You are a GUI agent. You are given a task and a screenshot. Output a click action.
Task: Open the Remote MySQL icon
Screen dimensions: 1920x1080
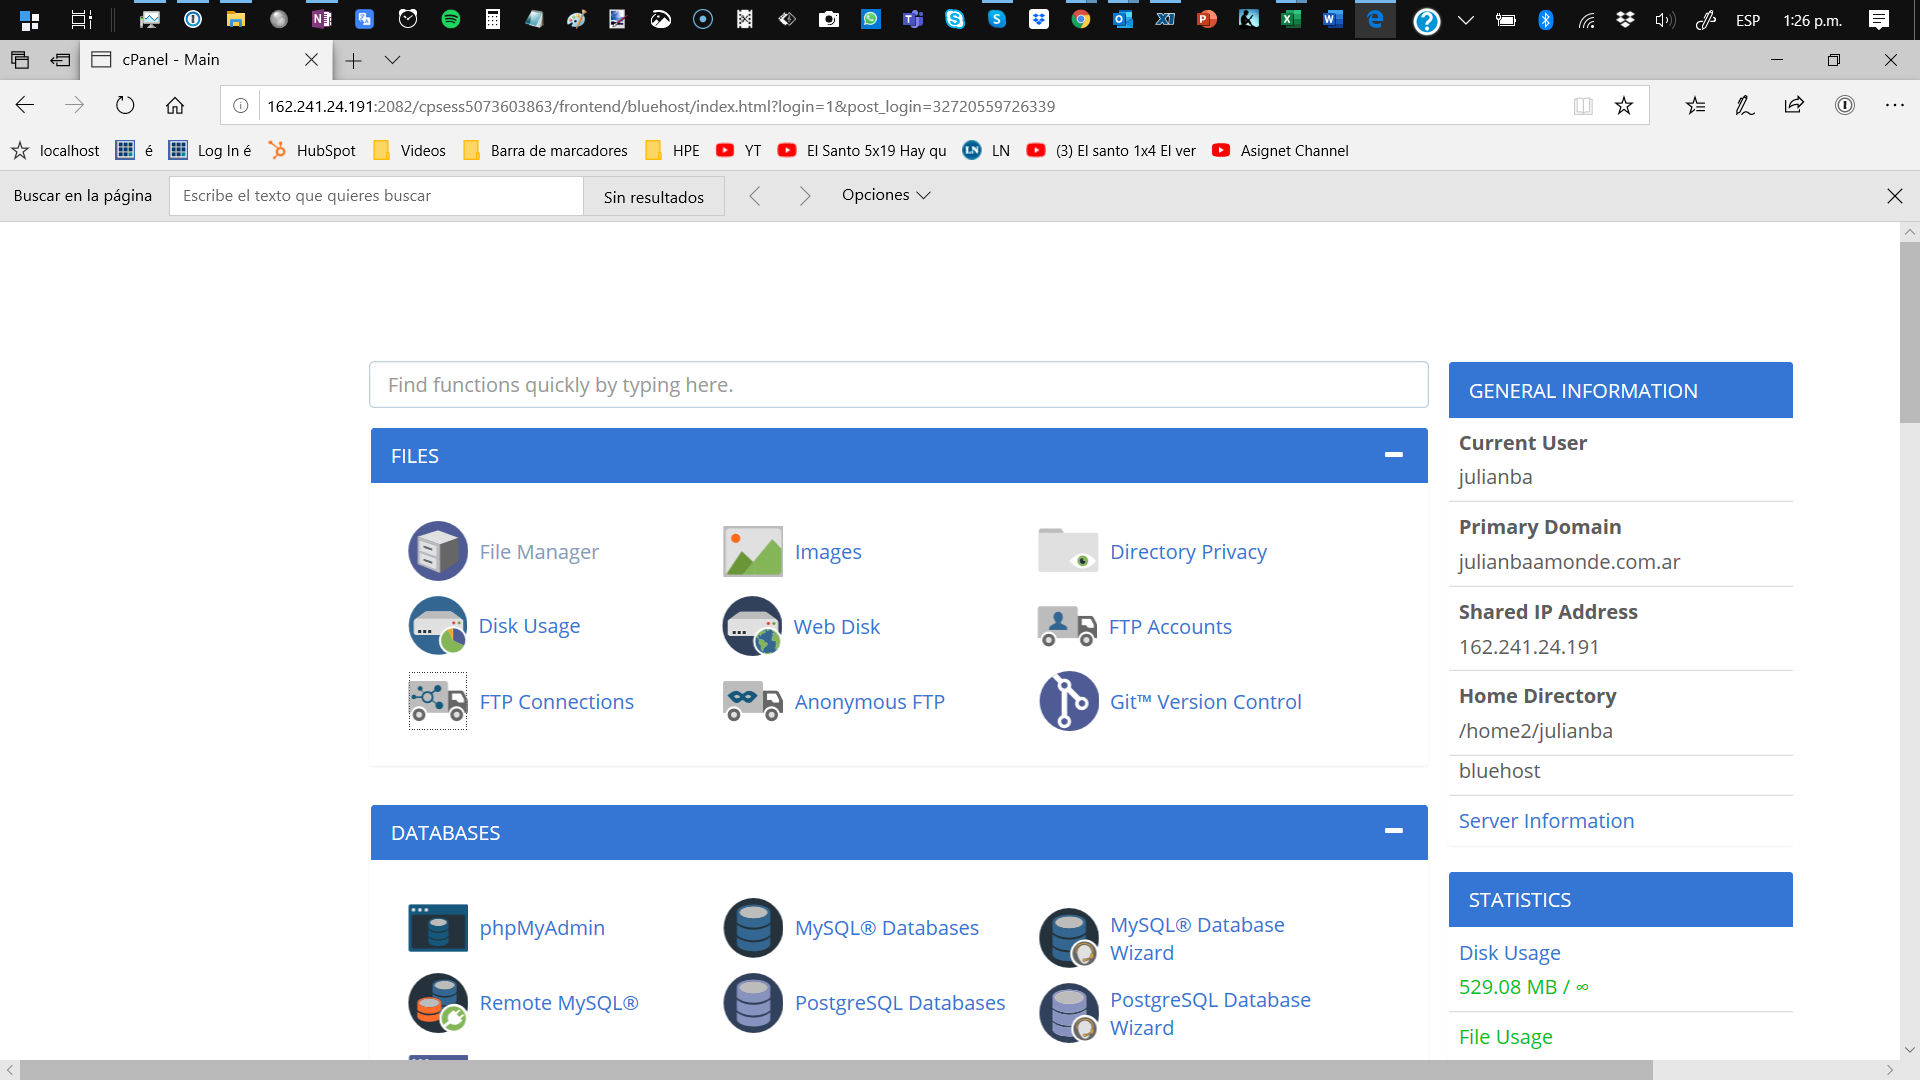point(438,1002)
